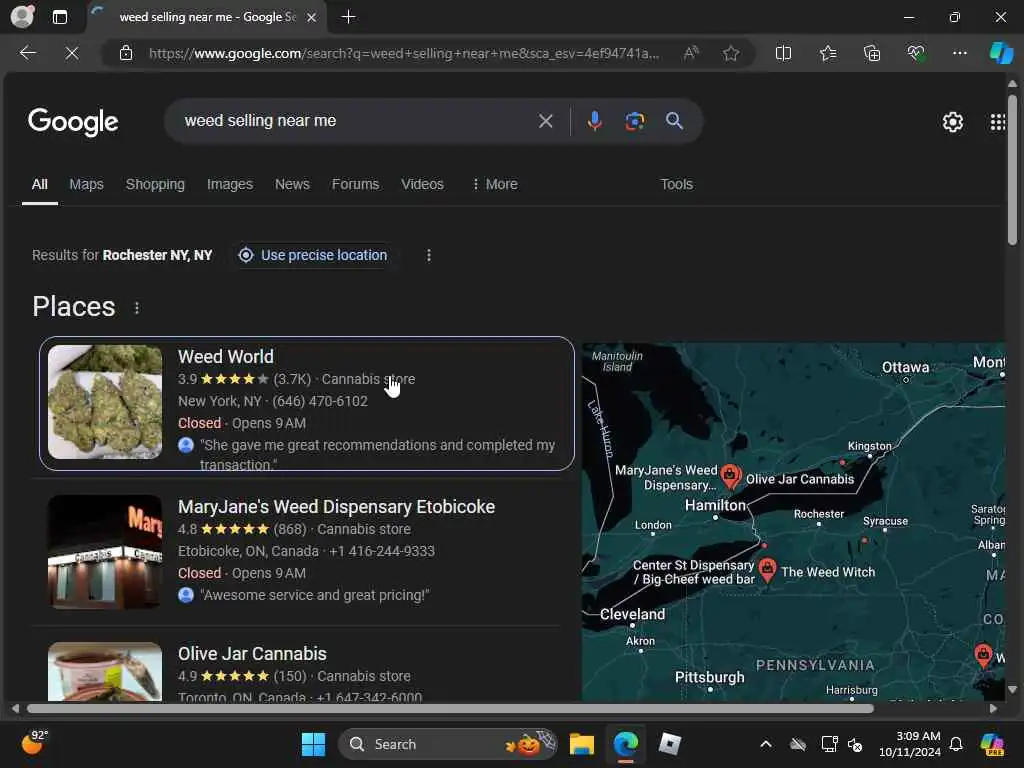Open notifications bell in taskbar
The width and height of the screenshot is (1024, 768).
point(956,744)
